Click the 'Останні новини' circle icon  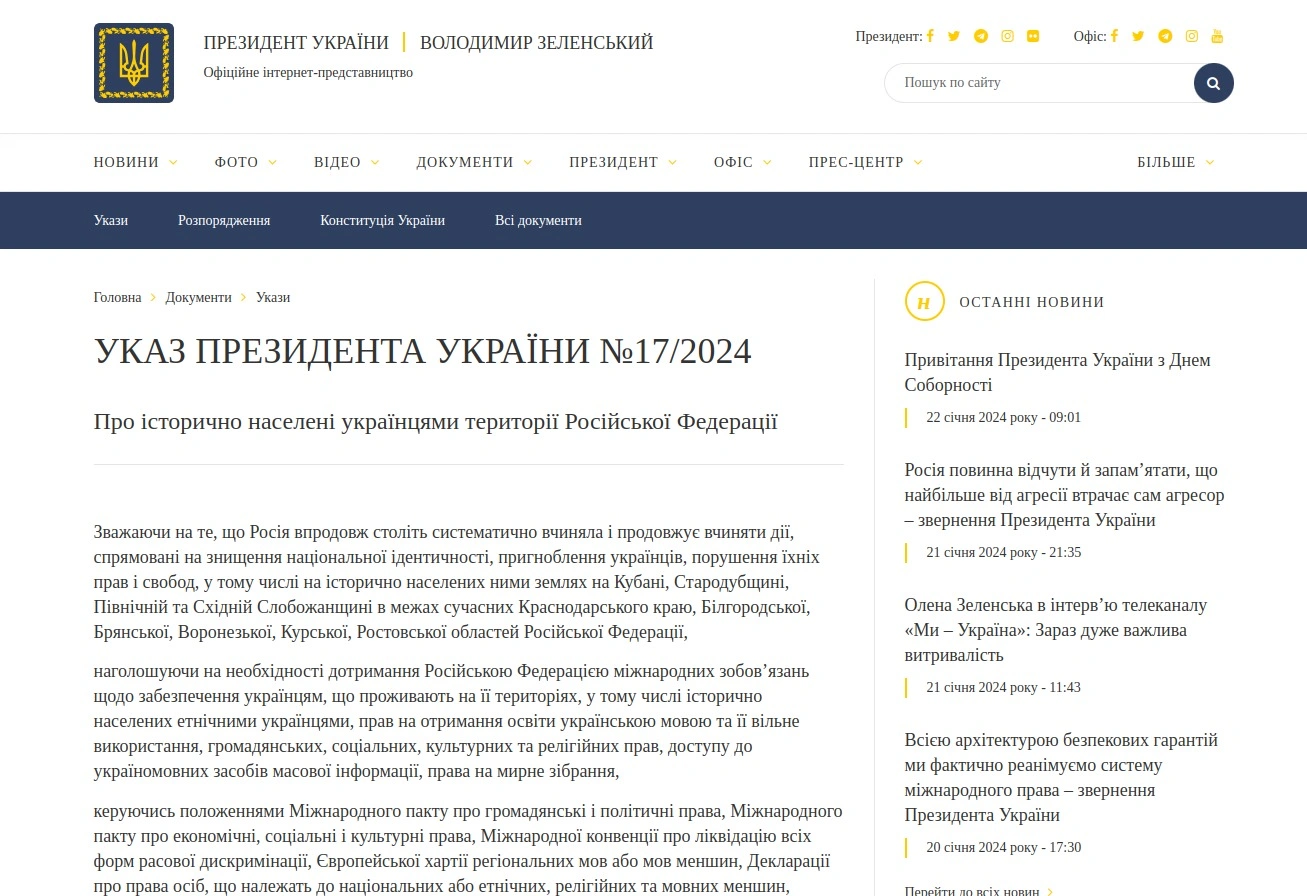924,301
